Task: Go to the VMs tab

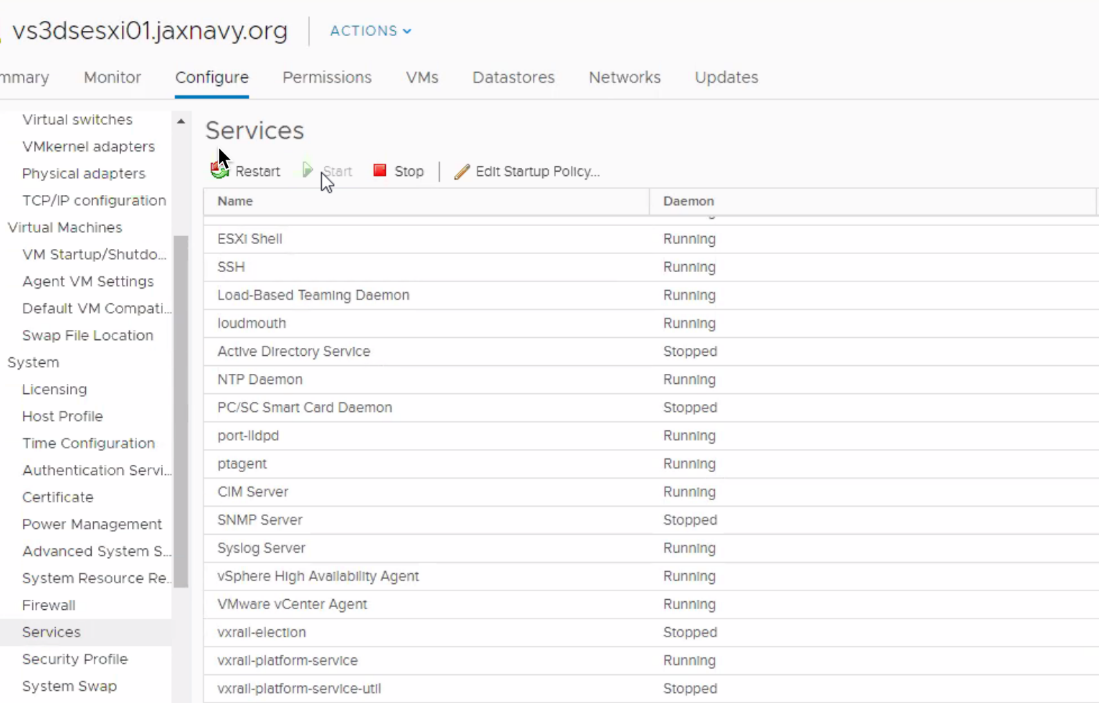Action: (x=422, y=77)
